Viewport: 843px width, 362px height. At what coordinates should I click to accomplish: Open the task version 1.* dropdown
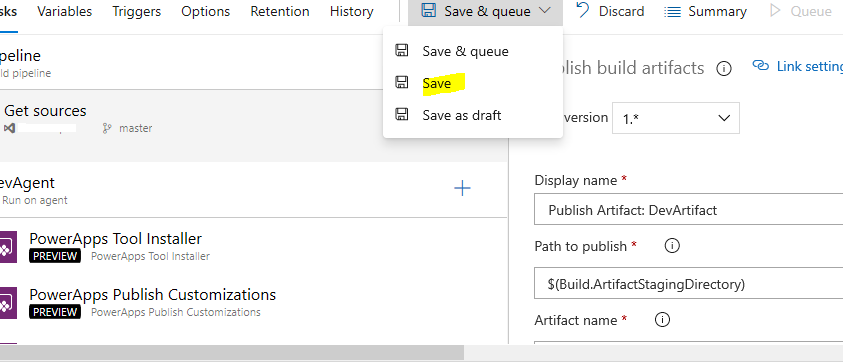point(676,118)
